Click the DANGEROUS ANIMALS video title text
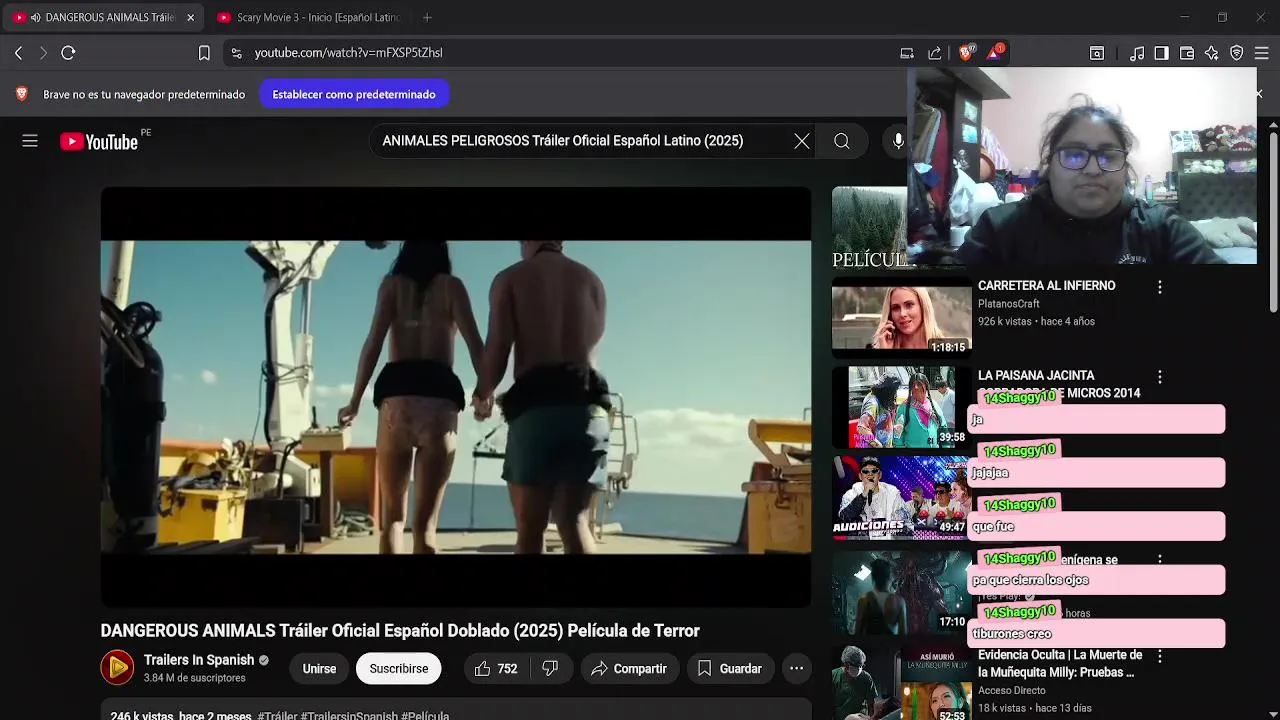 [400, 631]
